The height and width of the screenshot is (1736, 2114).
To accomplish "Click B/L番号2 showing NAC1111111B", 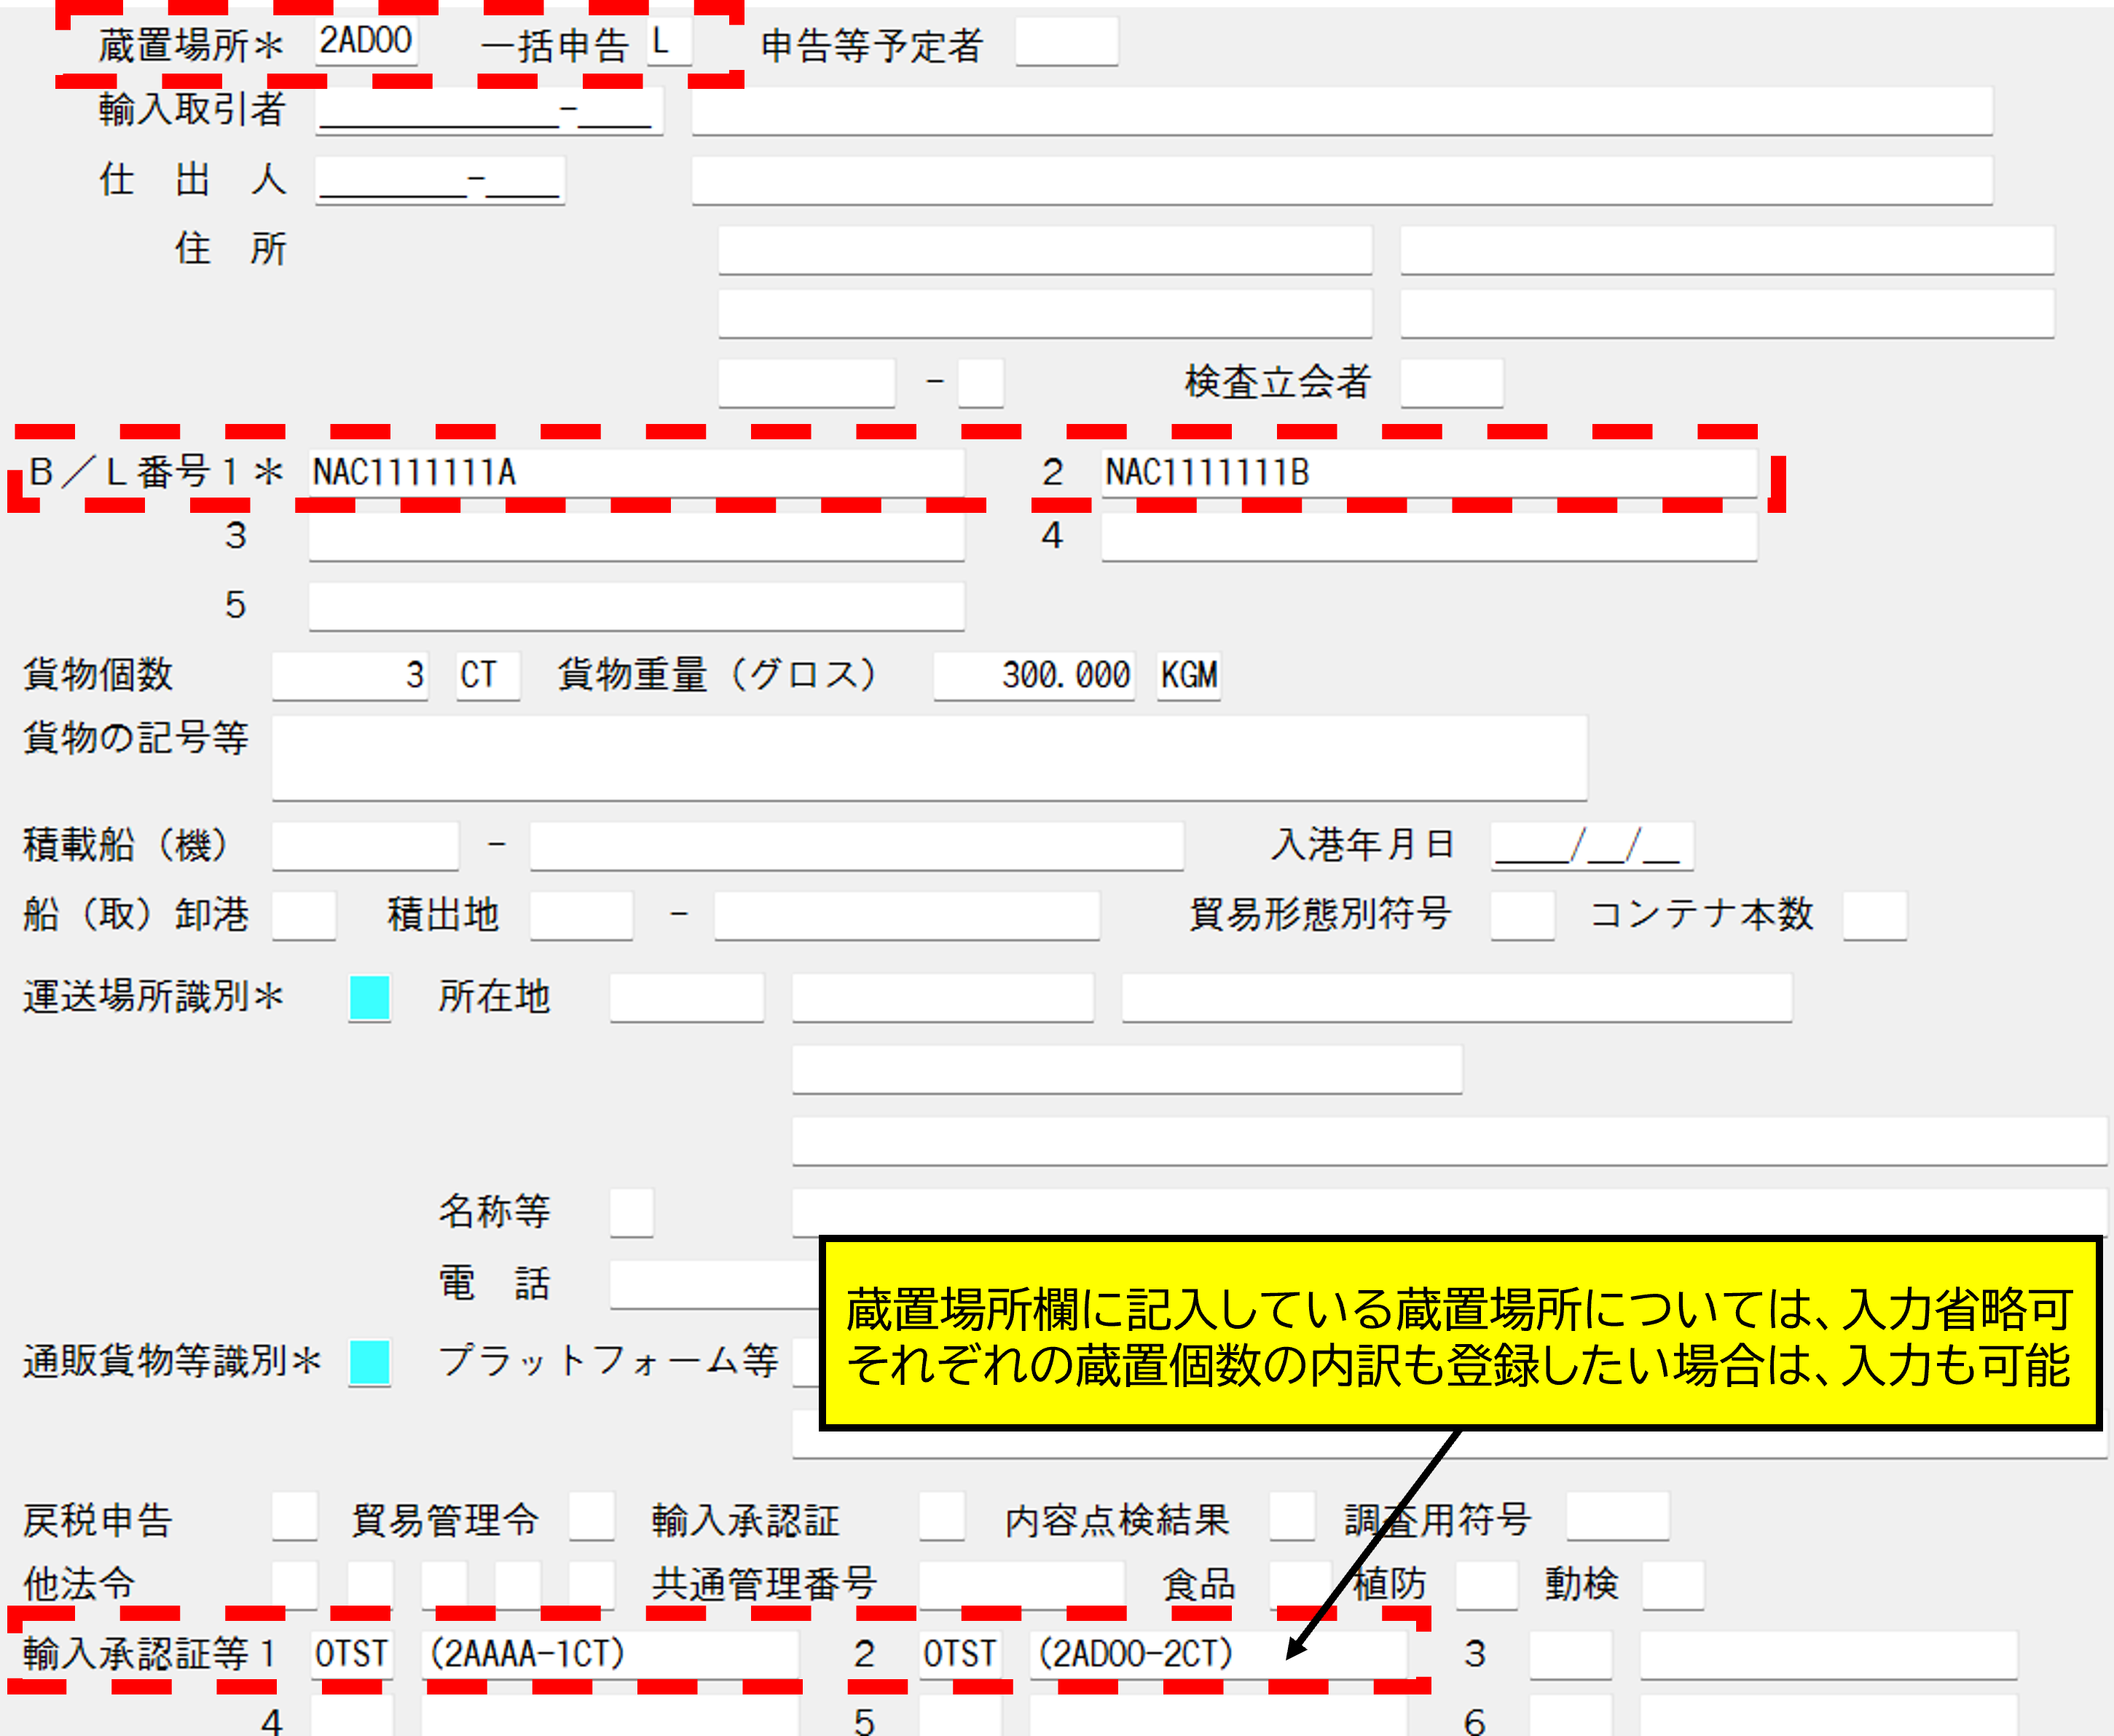I will [1430, 472].
